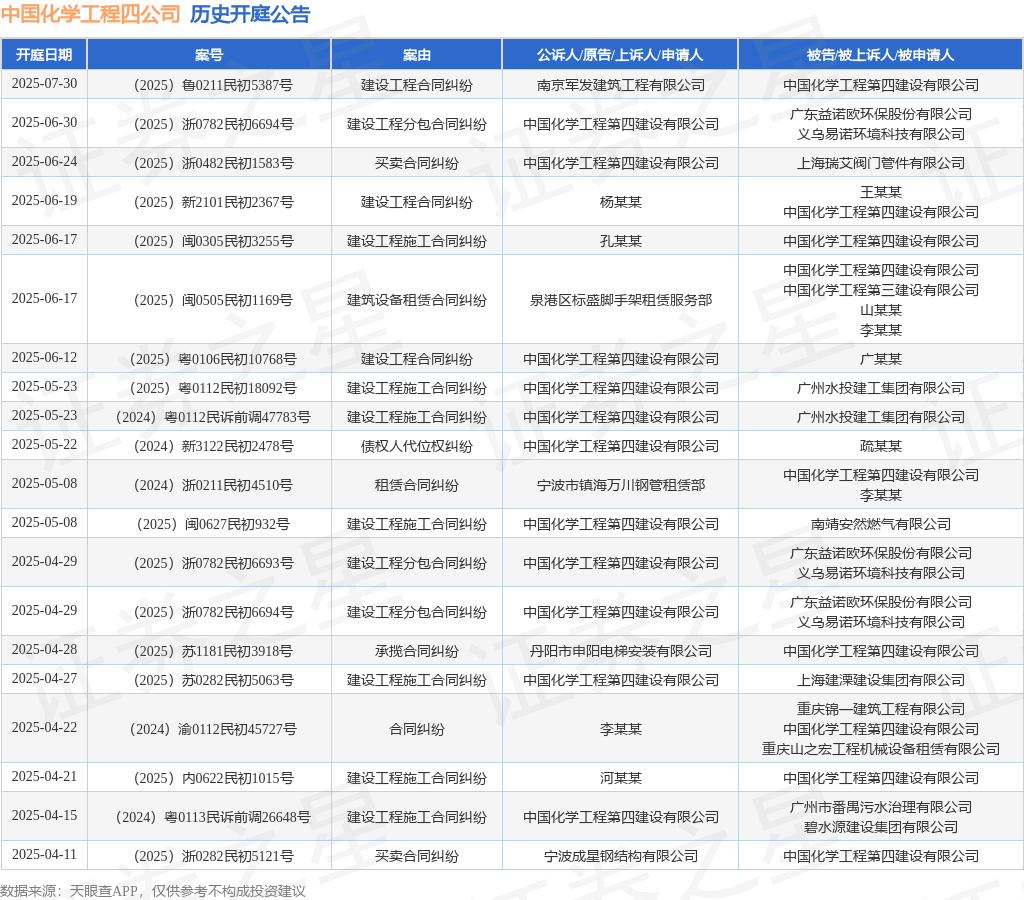Click plaintiff 南京军发建筑工程有限公司

[621, 85]
